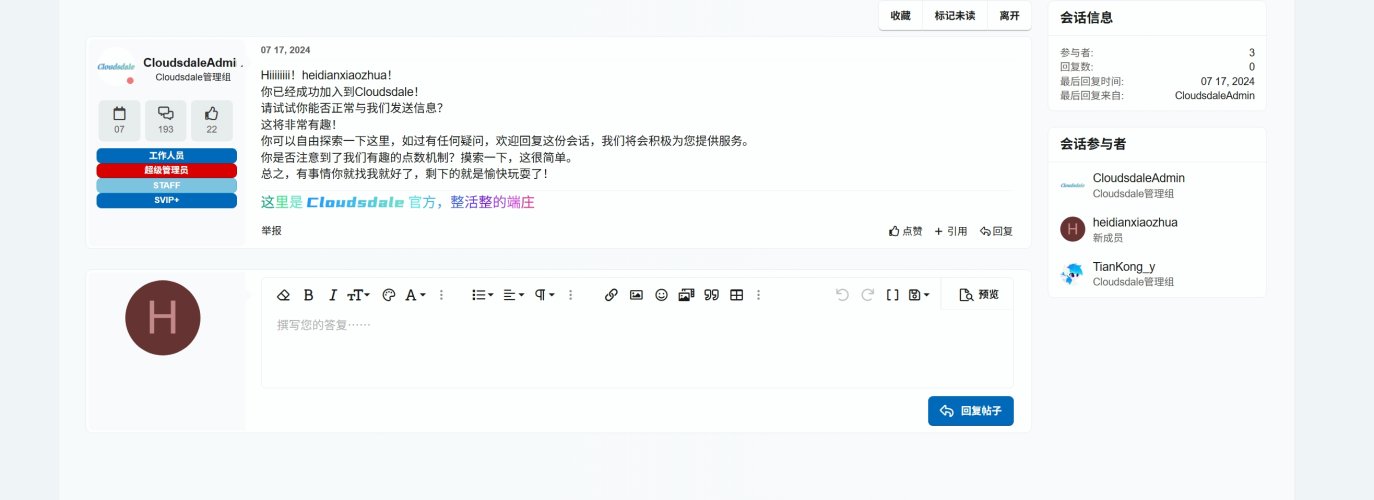Click last replier name in 会话信息
Image resolution: width=1374 pixels, height=500 pixels.
[x=1215, y=96]
